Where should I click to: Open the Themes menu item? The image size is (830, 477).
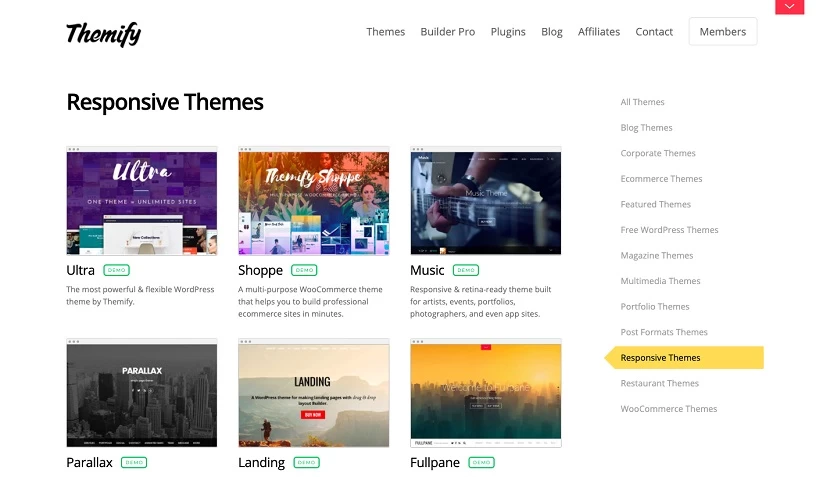point(385,32)
